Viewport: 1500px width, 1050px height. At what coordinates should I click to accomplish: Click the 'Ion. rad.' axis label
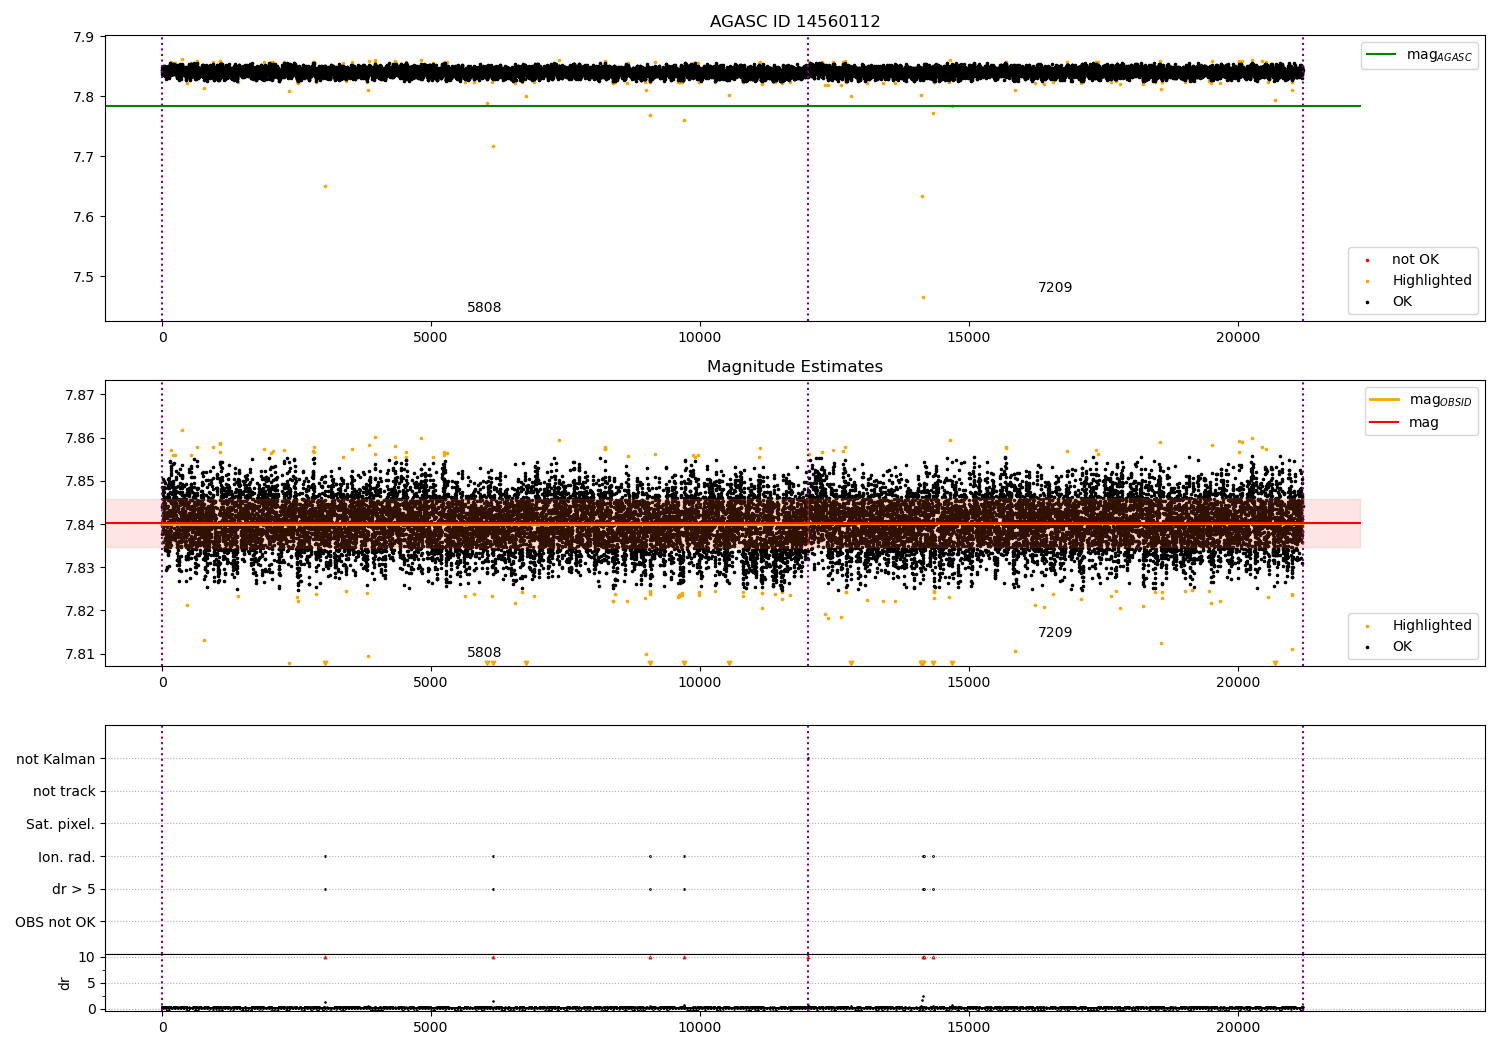pos(67,858)
